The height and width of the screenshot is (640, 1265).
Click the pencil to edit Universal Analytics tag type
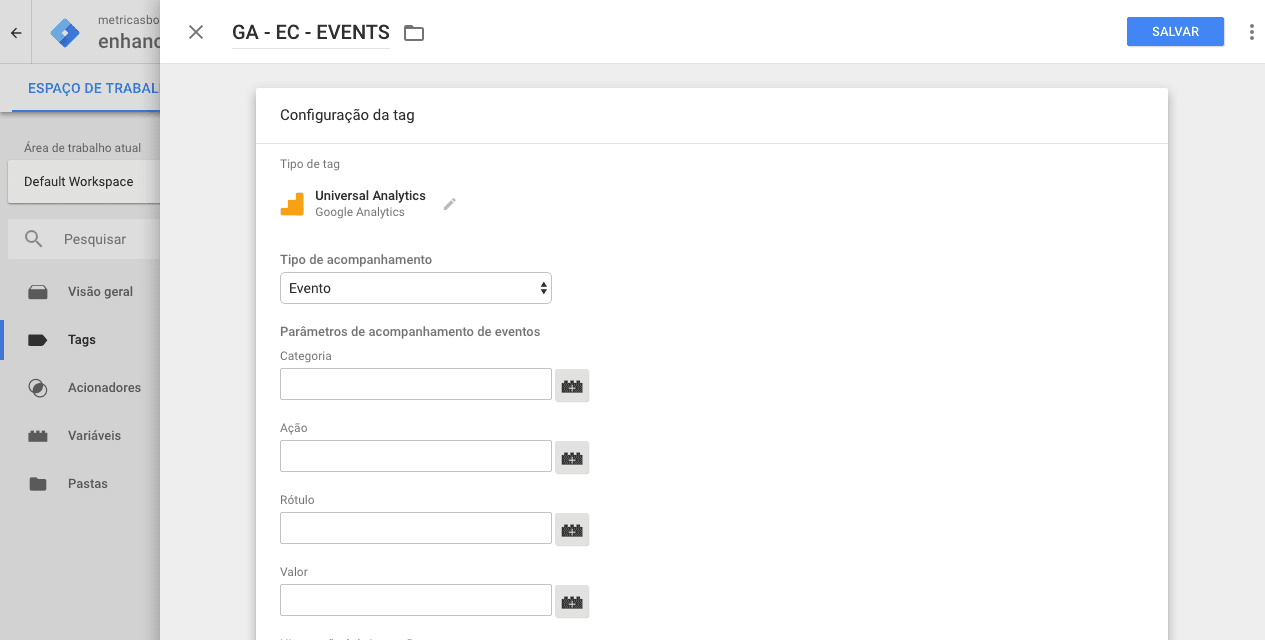click(449, 204)
